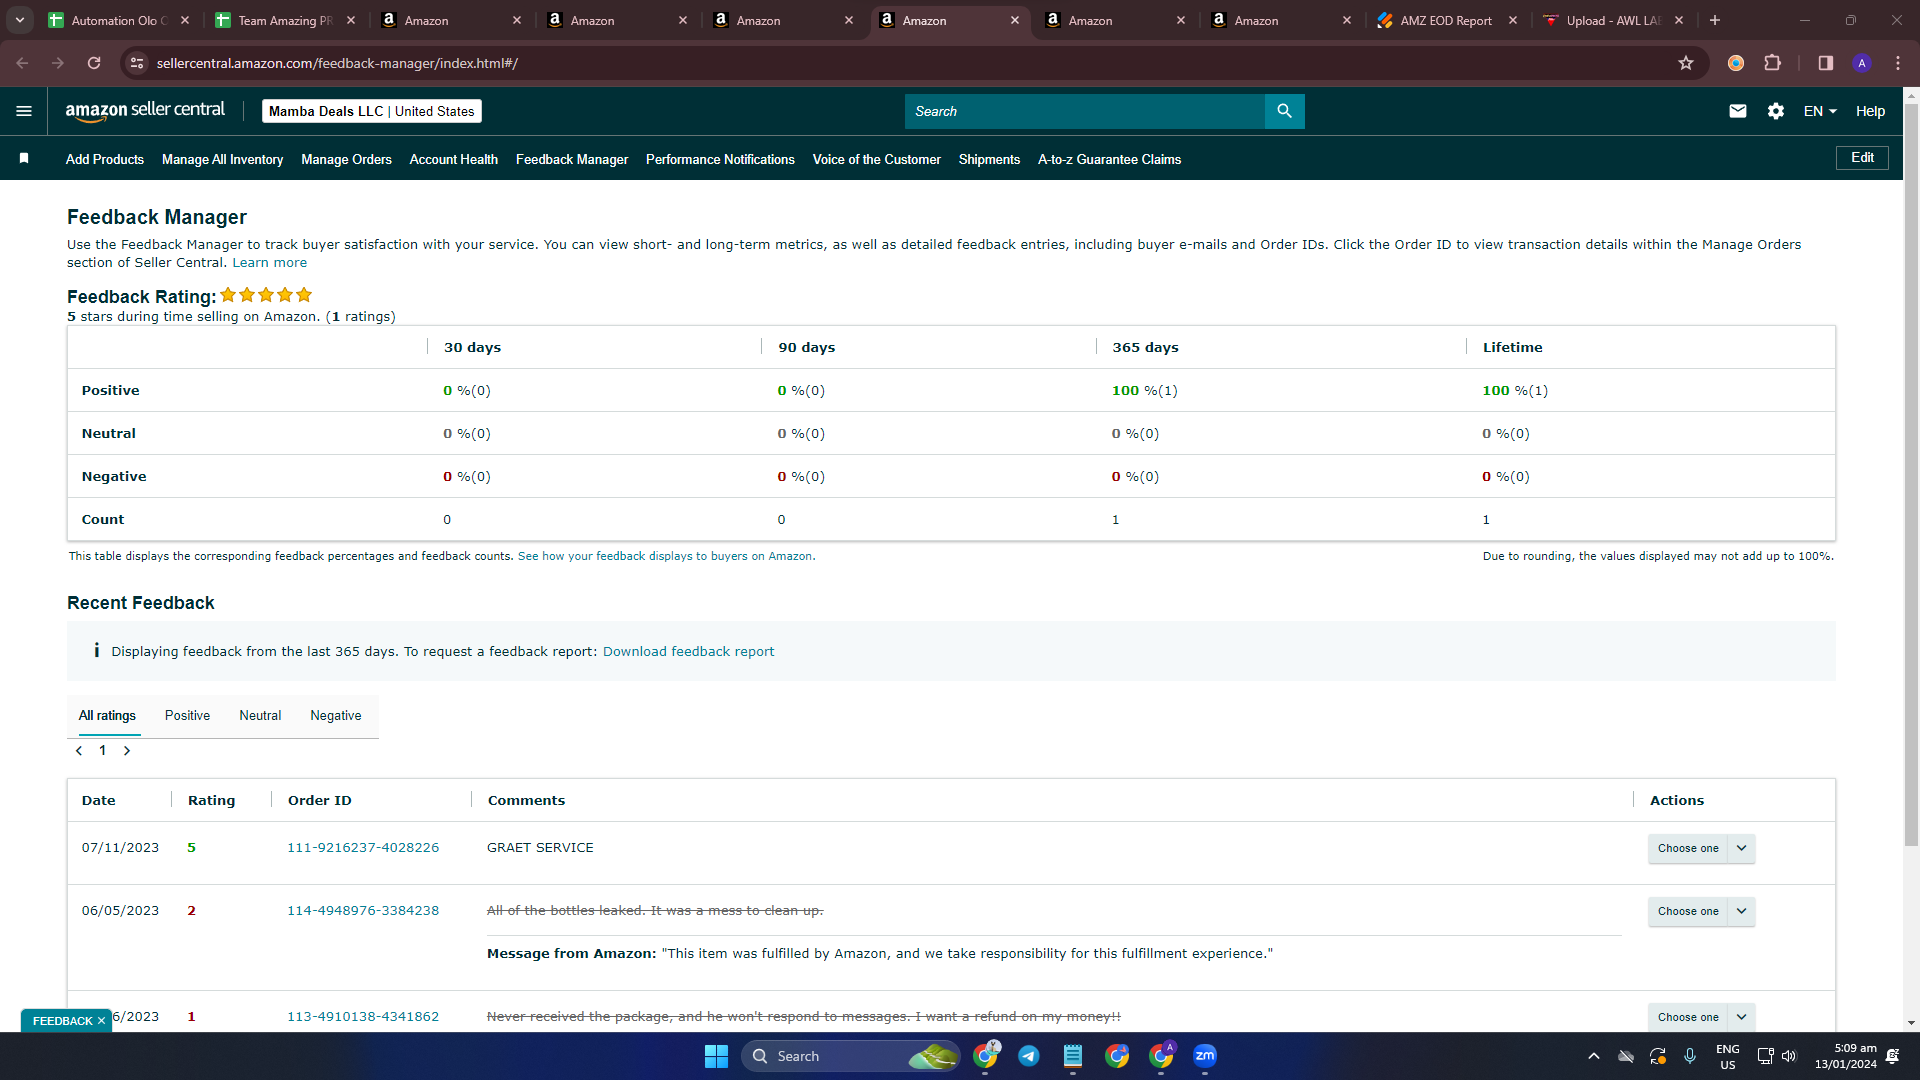Switch to the AMZ EOD Report tab
Screen dimensions: 1920x1080
pyautogui.click(x=1446, y=20)
